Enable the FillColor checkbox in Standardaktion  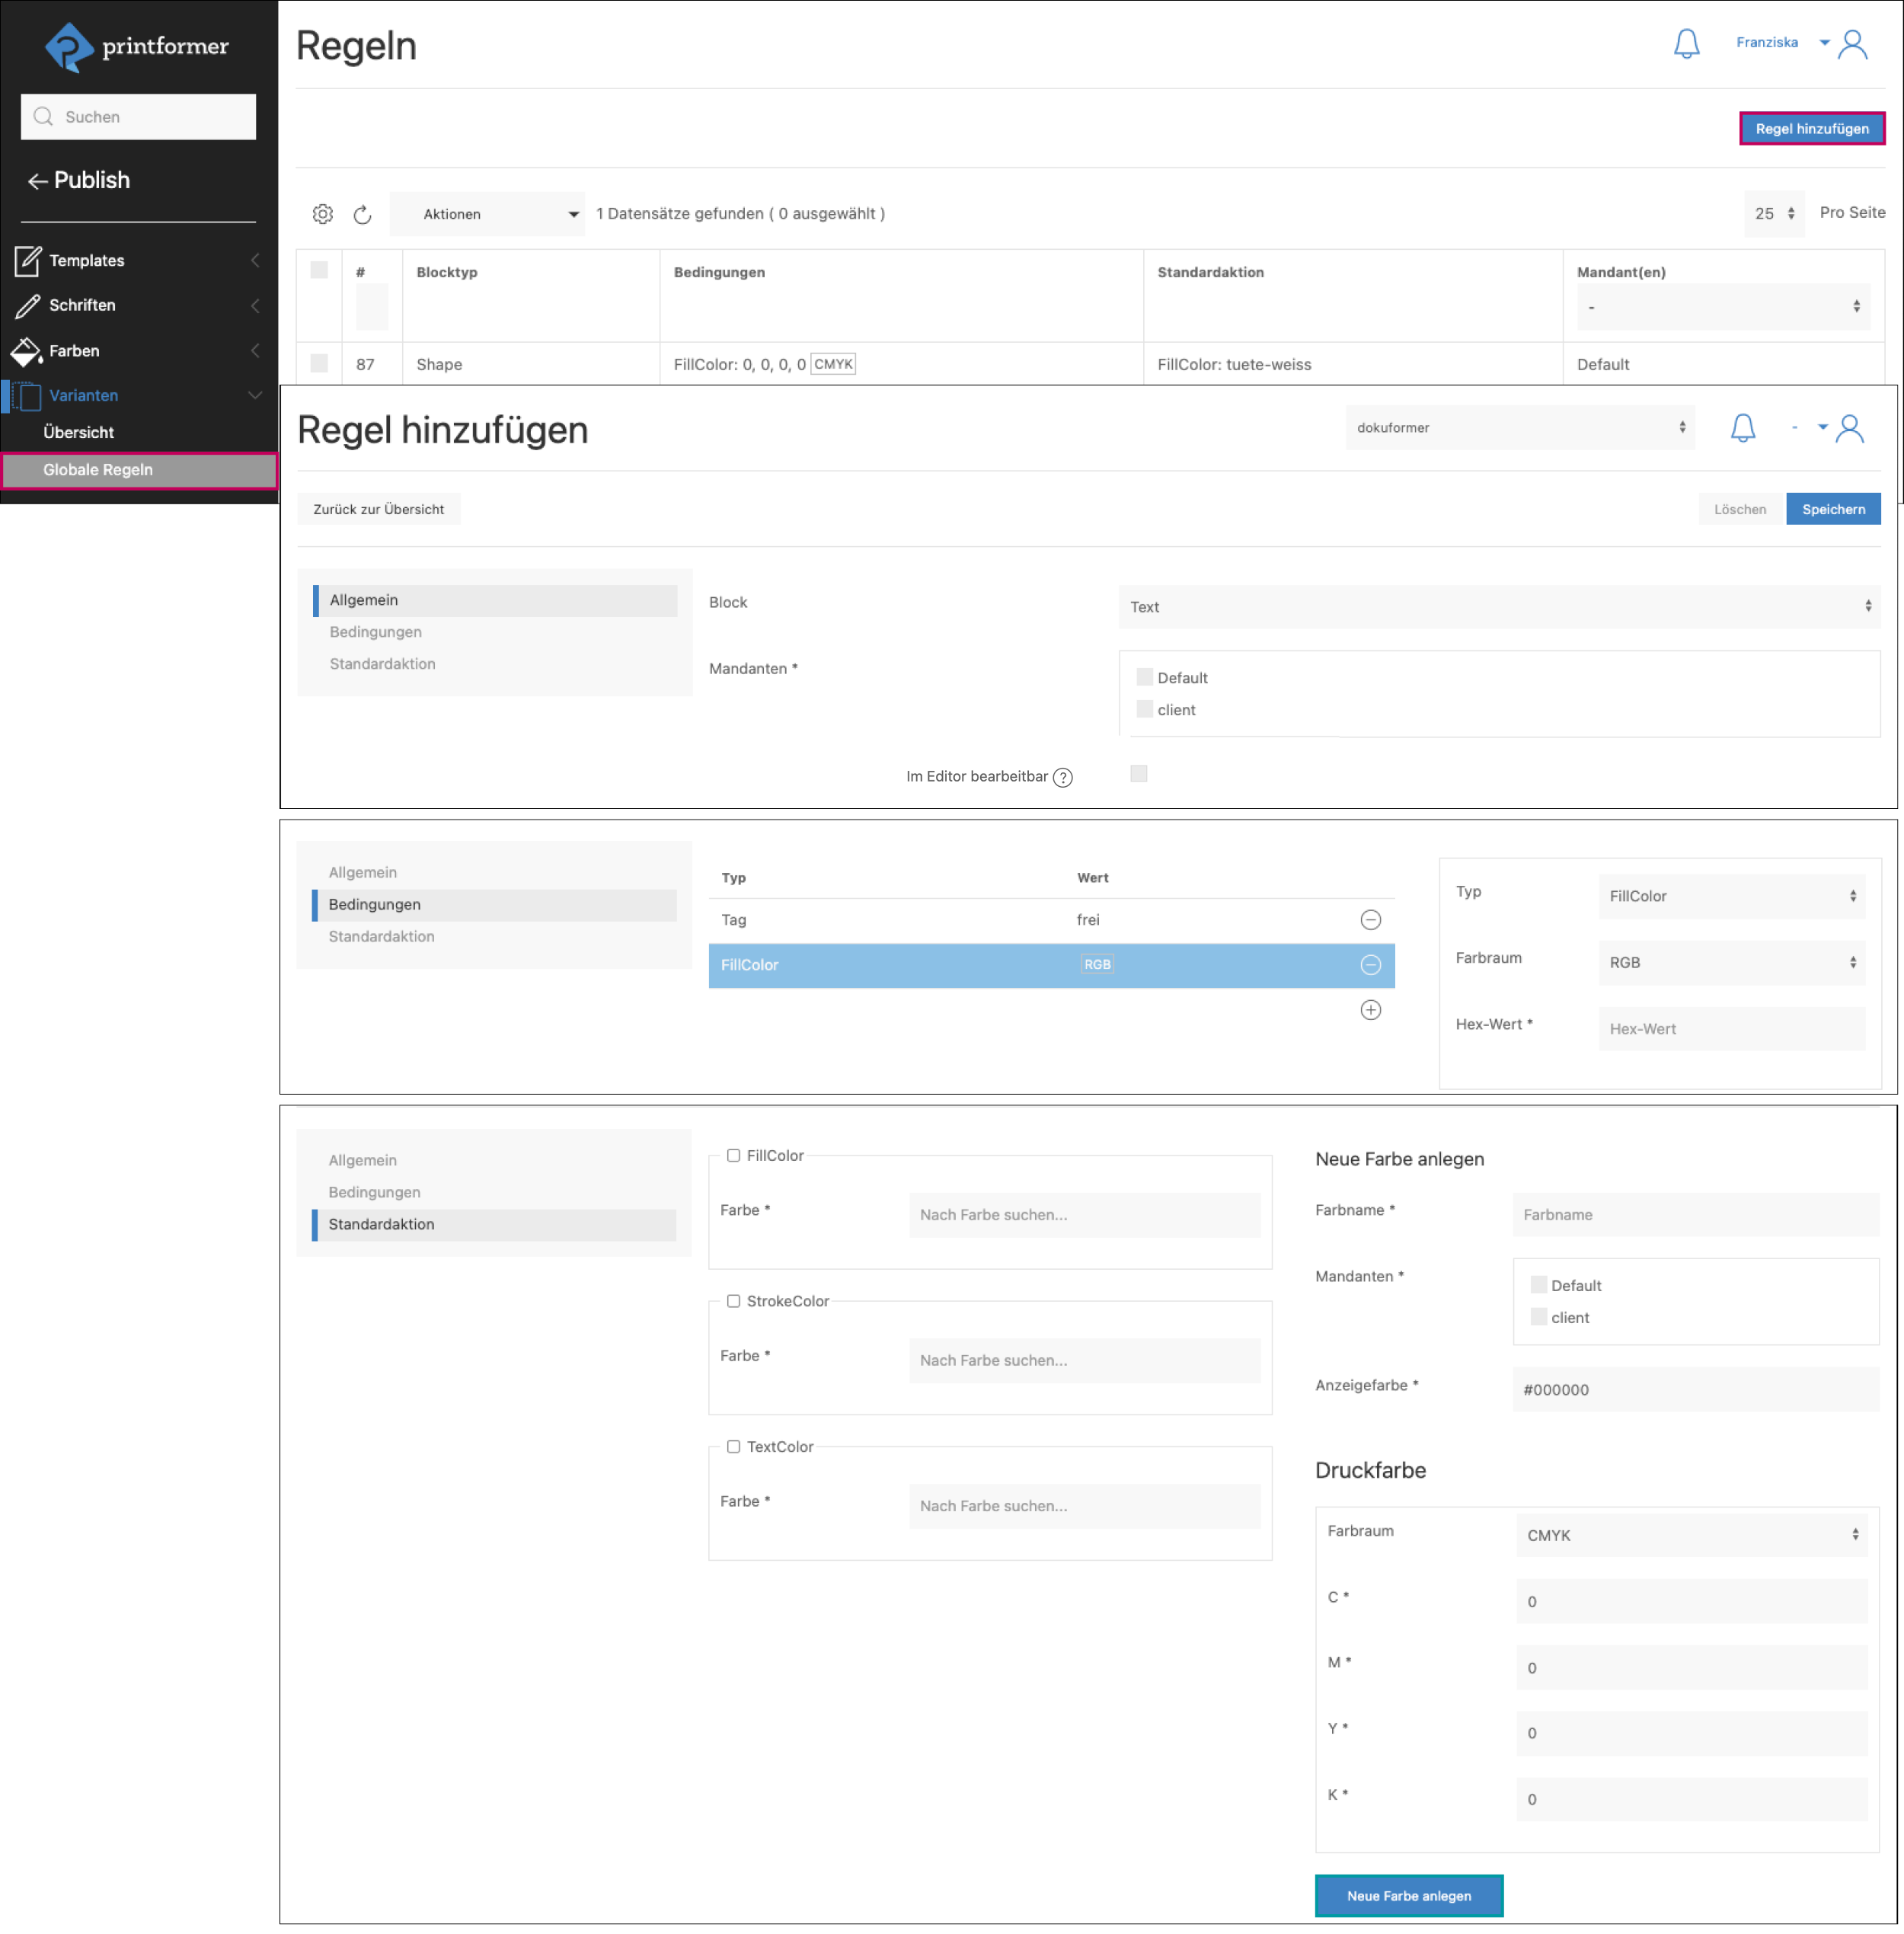[733, 1155]
